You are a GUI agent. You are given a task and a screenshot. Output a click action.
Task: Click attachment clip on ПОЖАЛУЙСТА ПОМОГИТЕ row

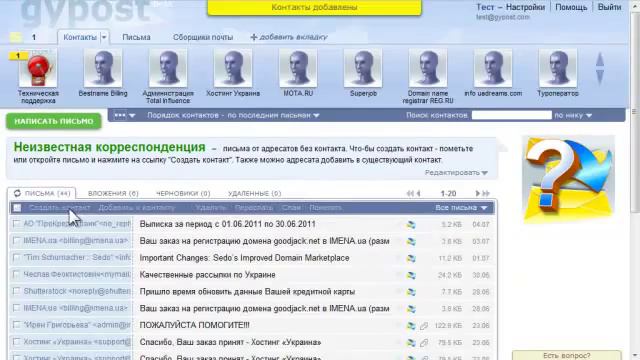(x=424, y=326)
